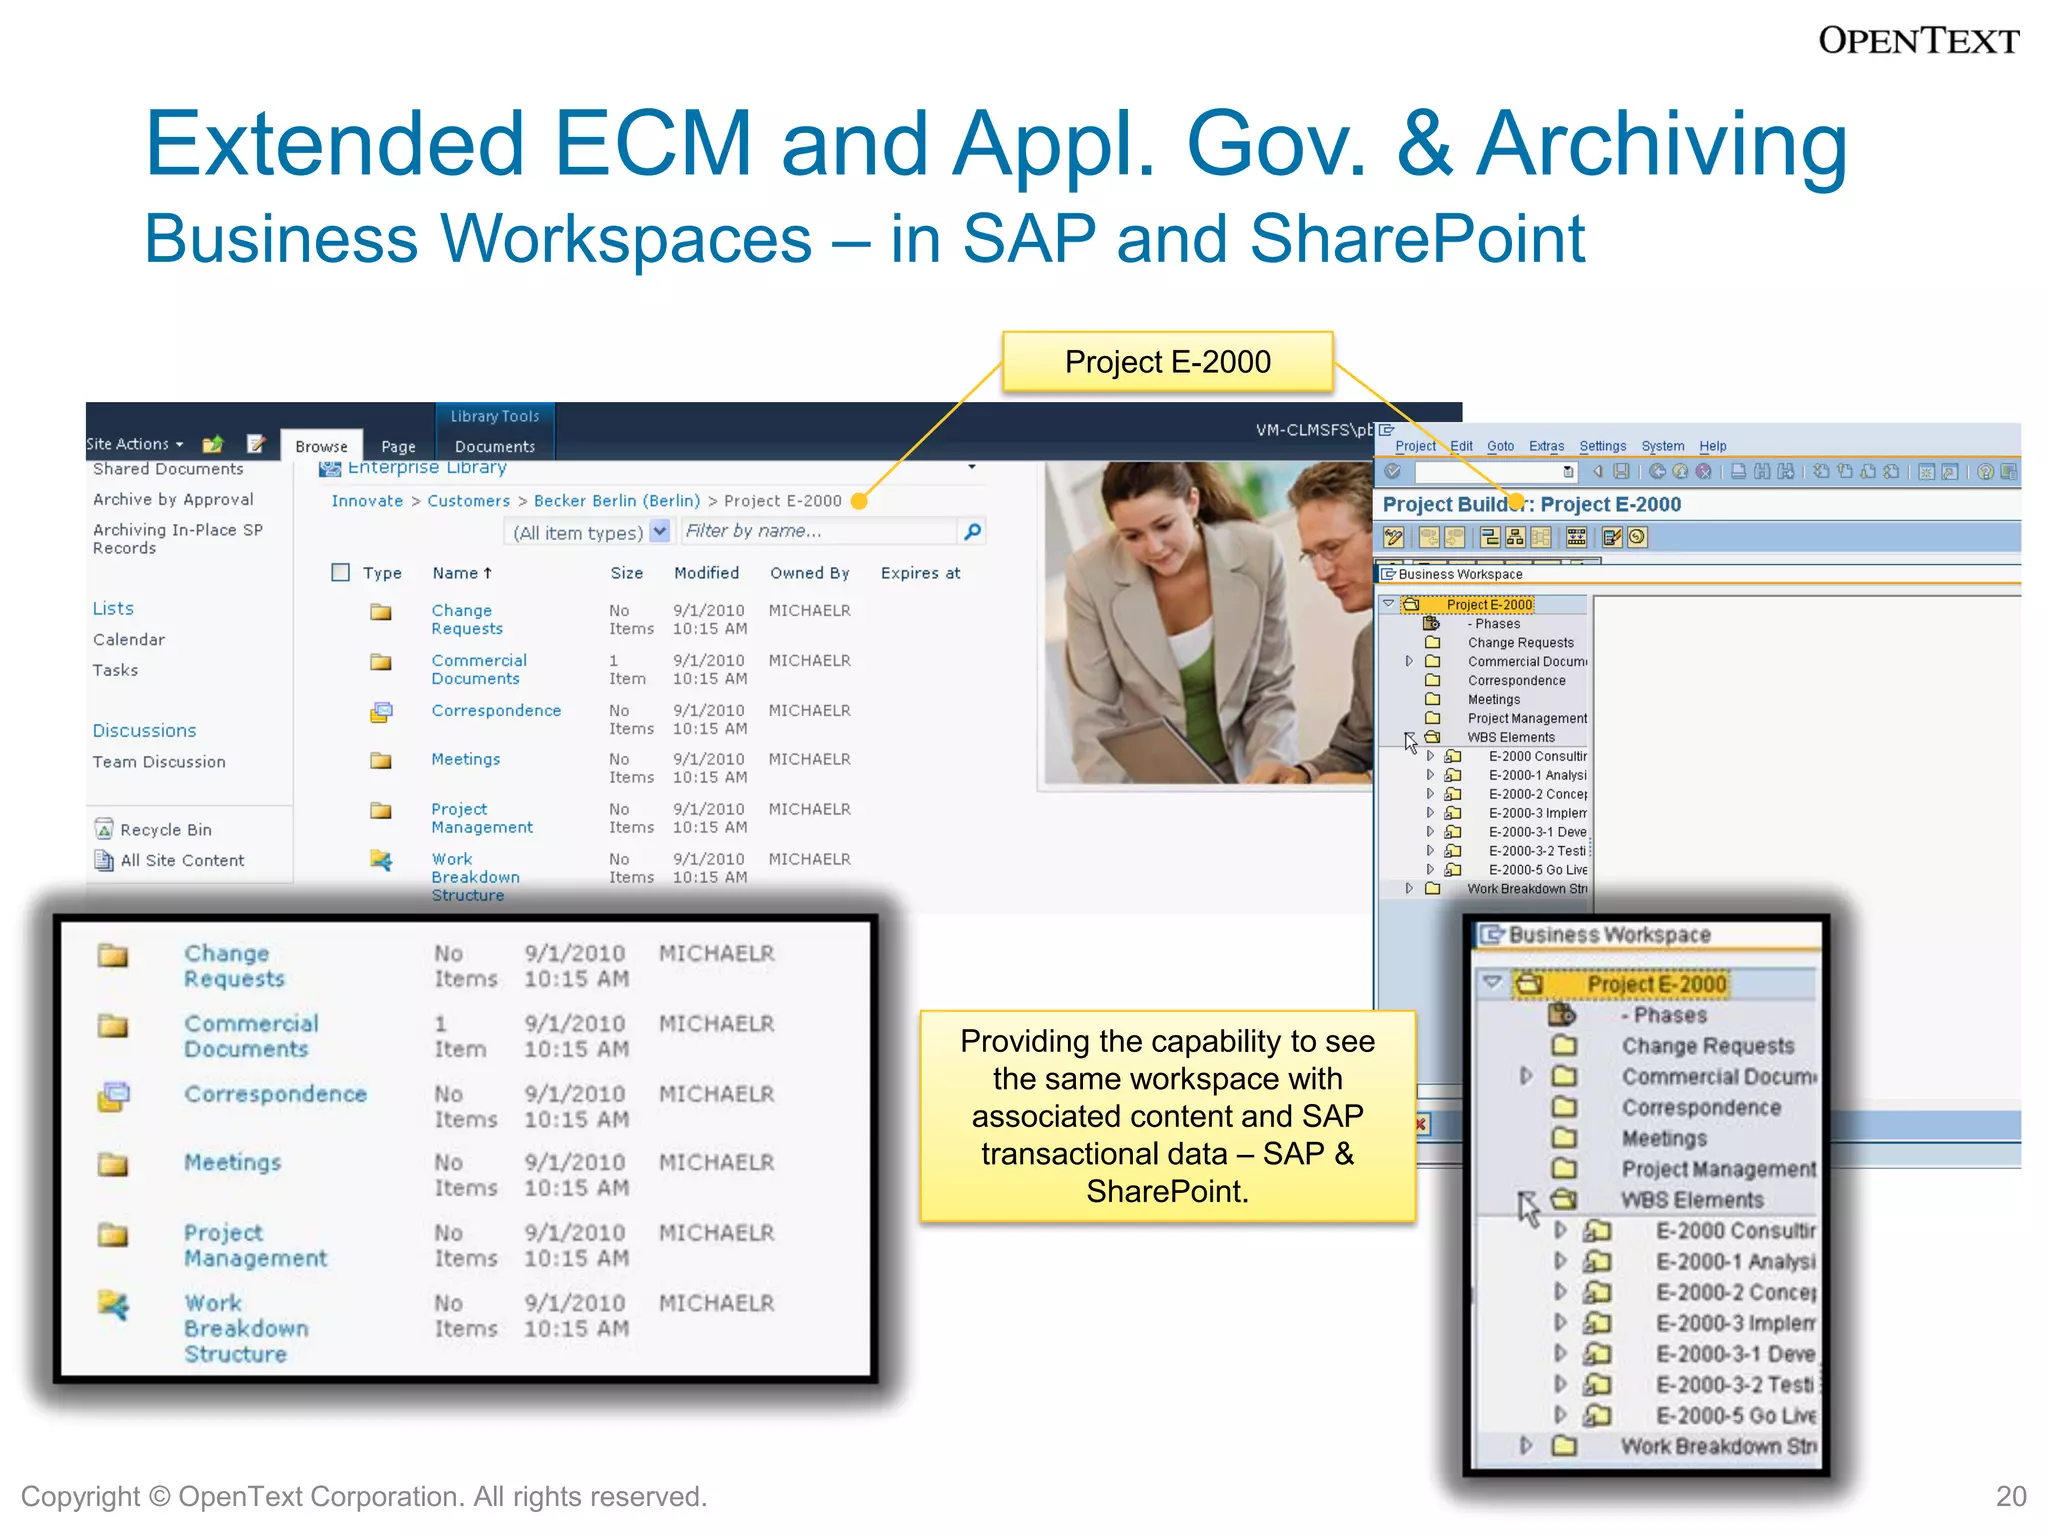Switch to the Page ribbon tab

pos(398,446)
